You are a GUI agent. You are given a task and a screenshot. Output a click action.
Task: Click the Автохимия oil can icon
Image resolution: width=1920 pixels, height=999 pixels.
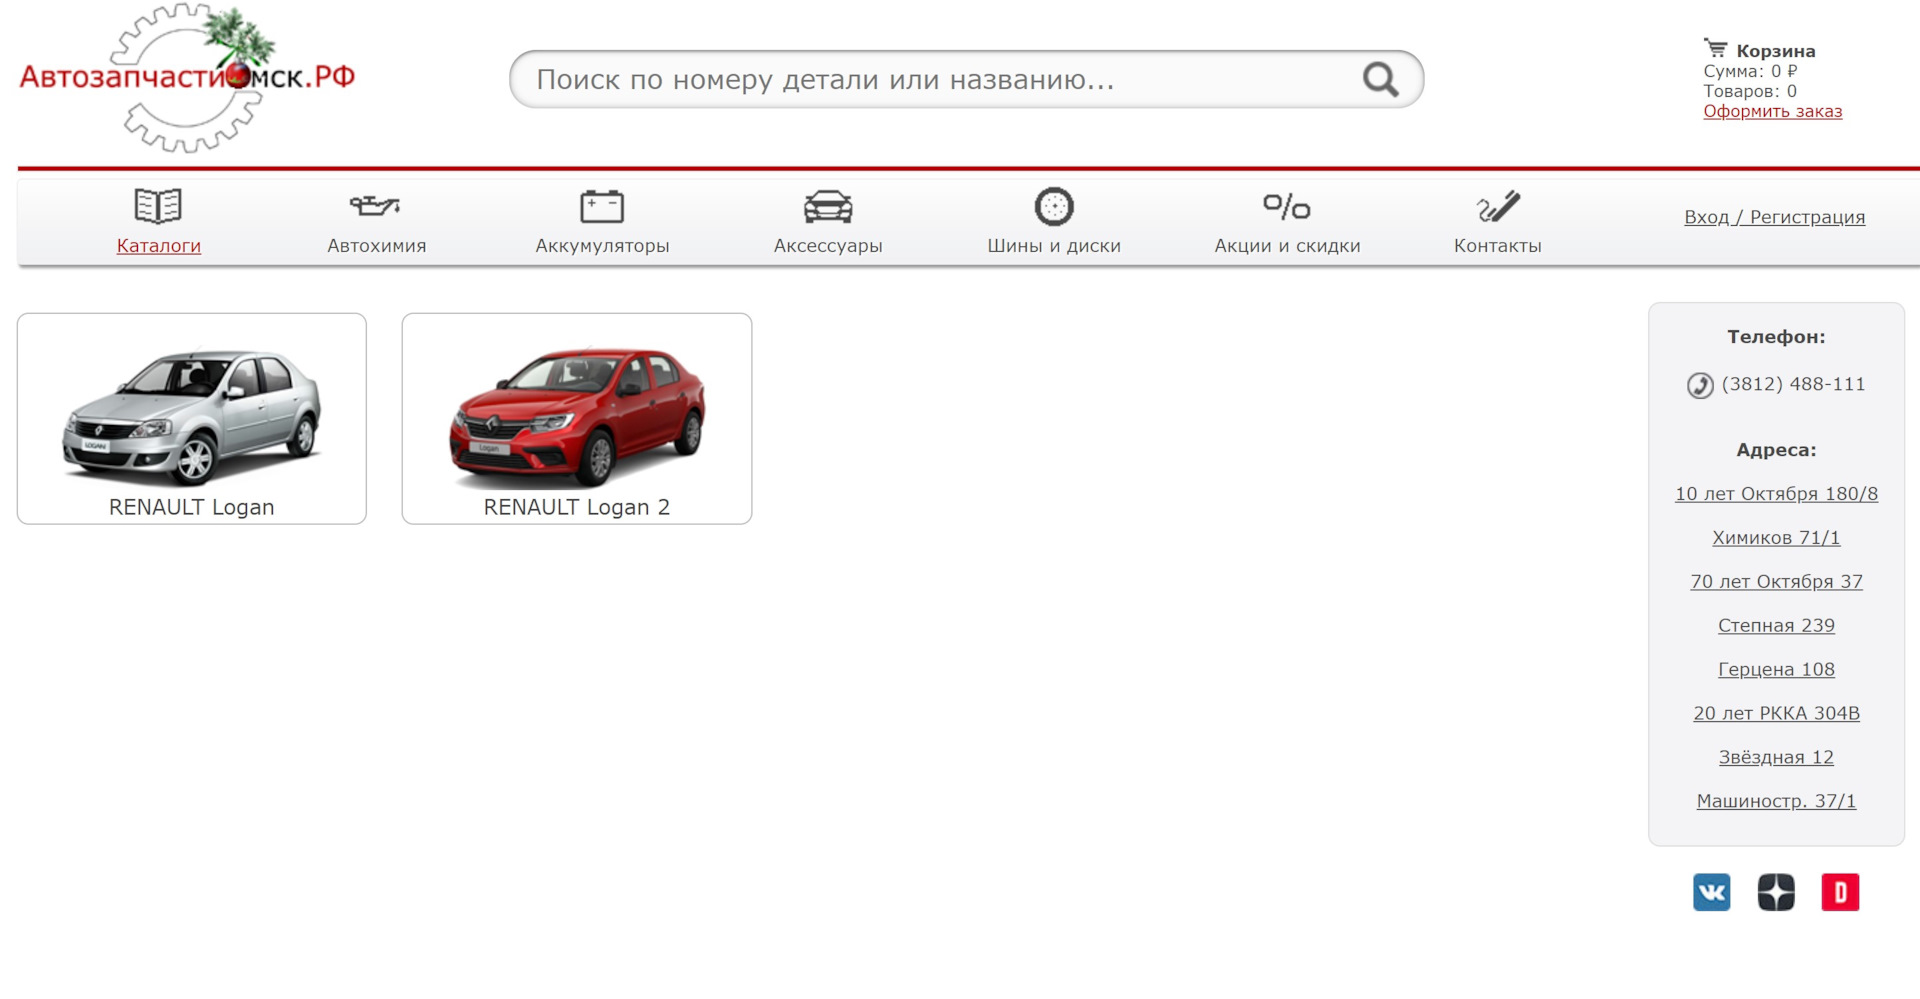[x=375, y=206]
